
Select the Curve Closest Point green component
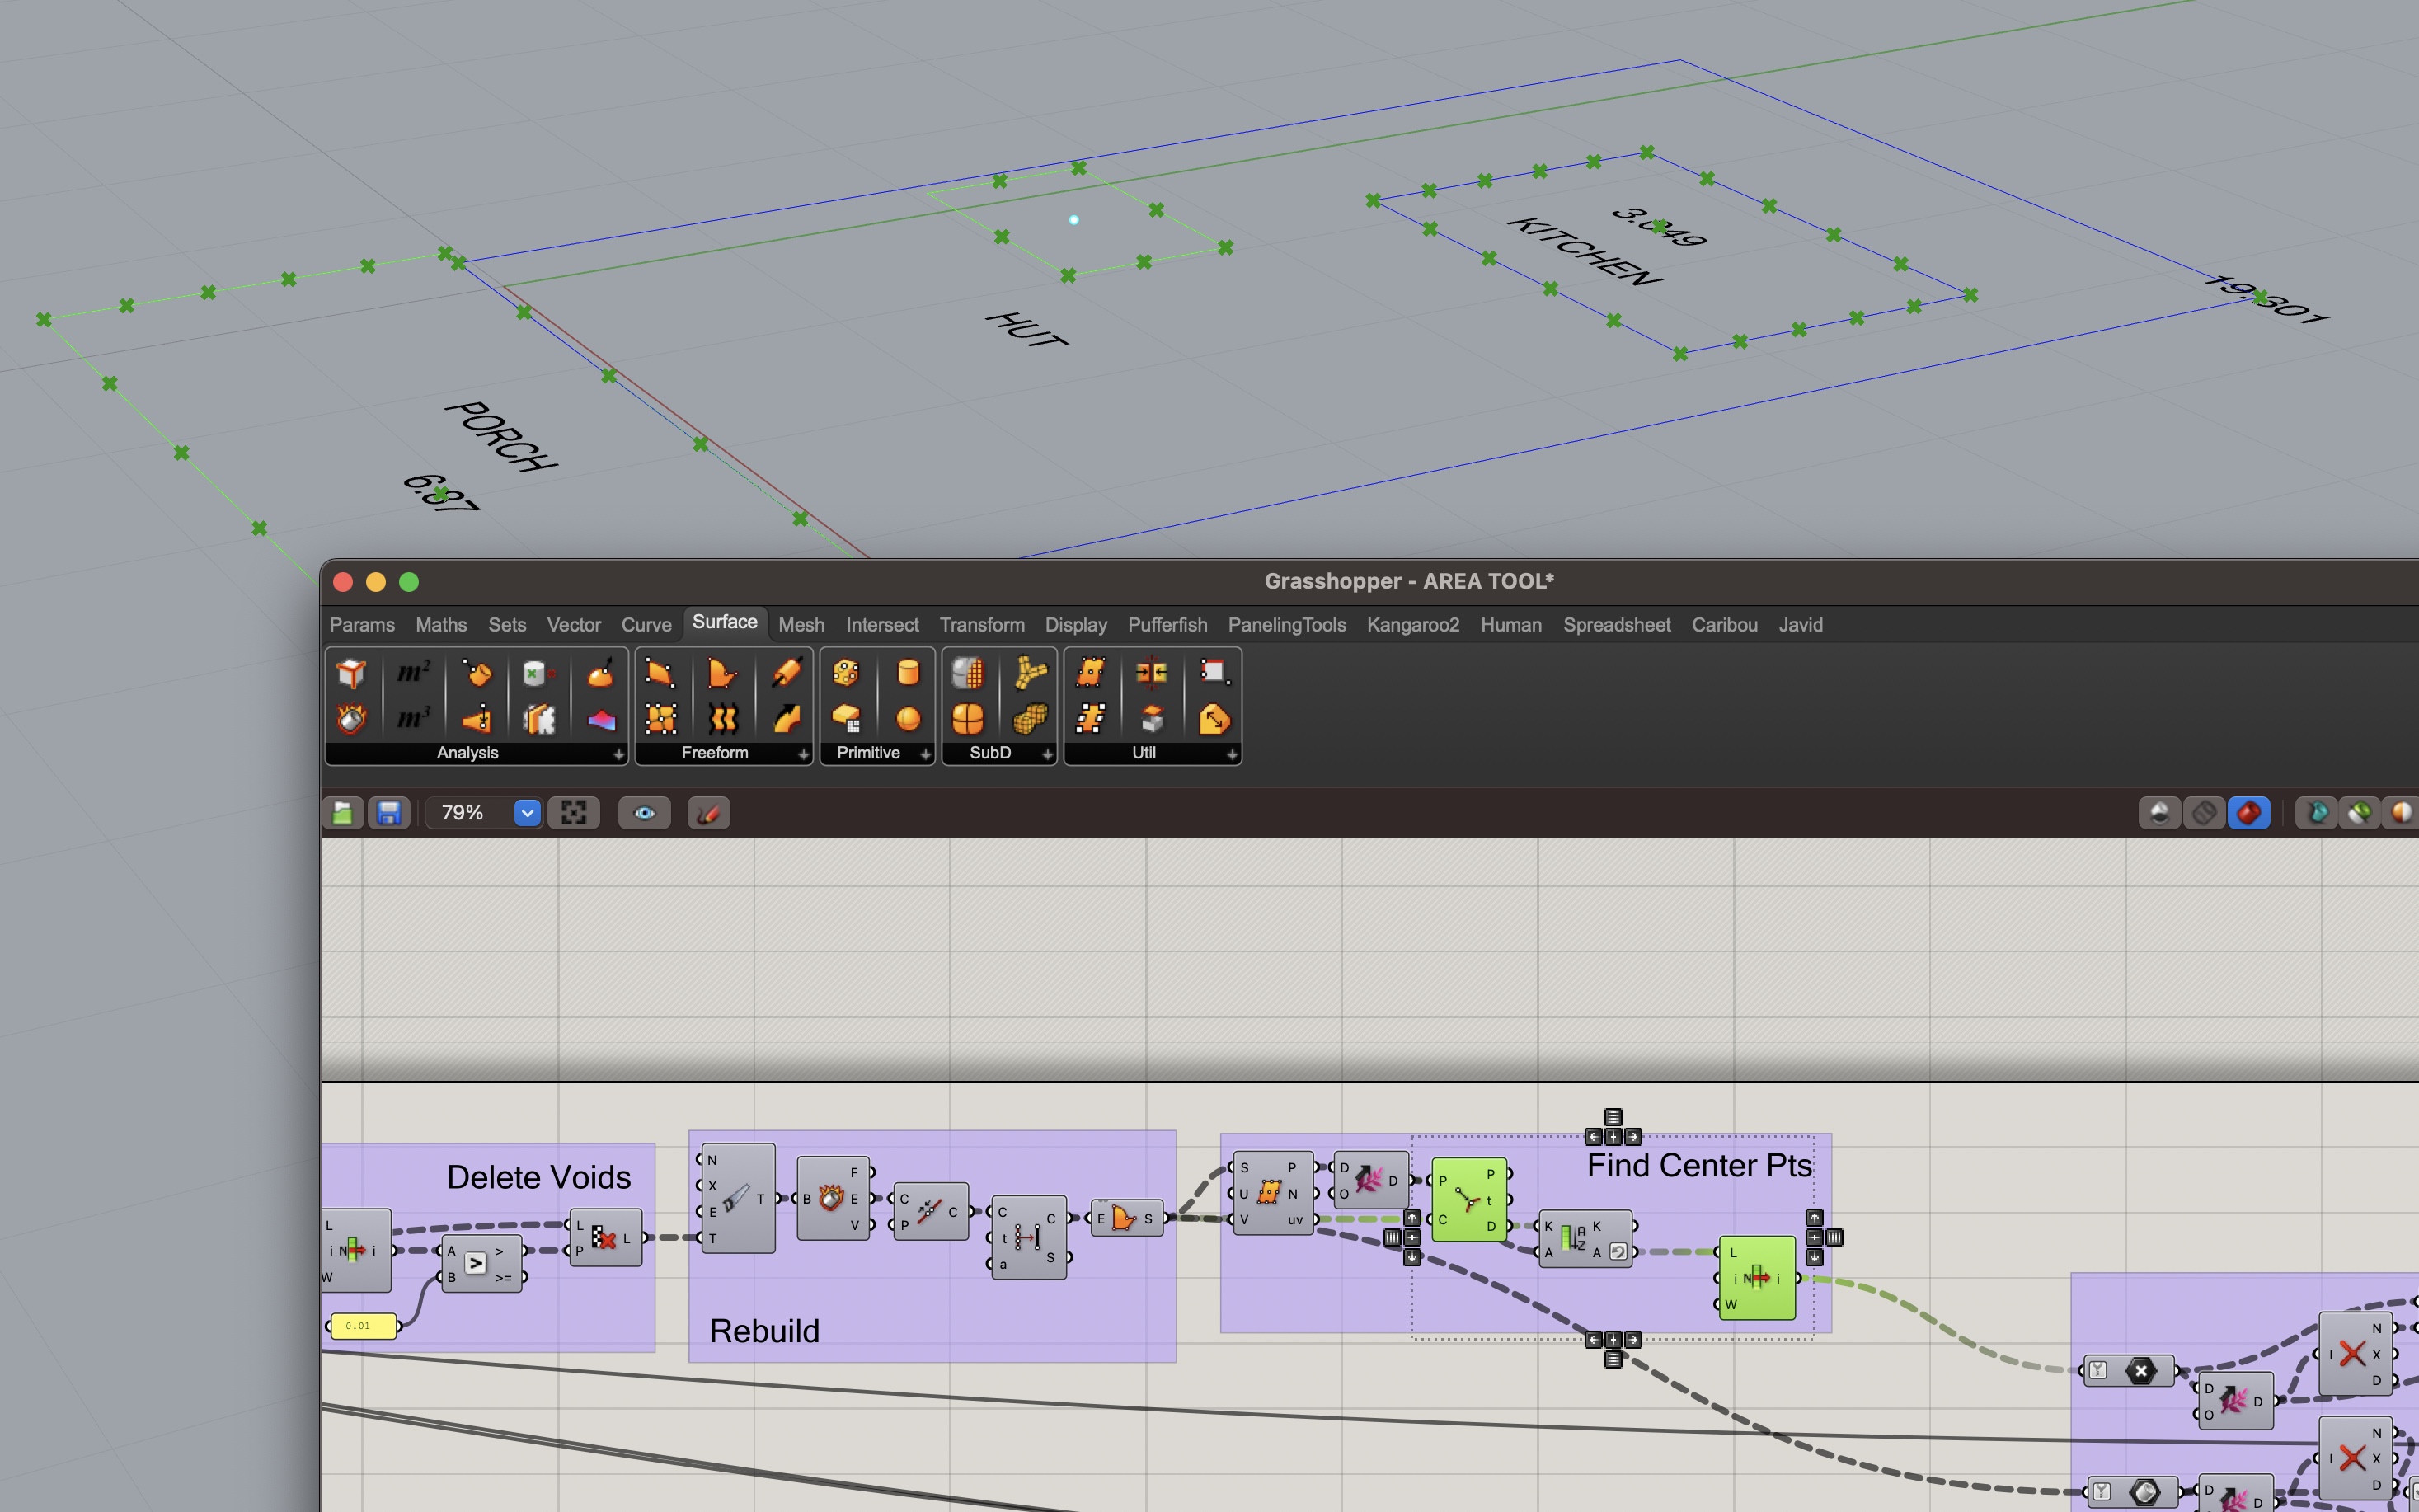[1468, 1199]
